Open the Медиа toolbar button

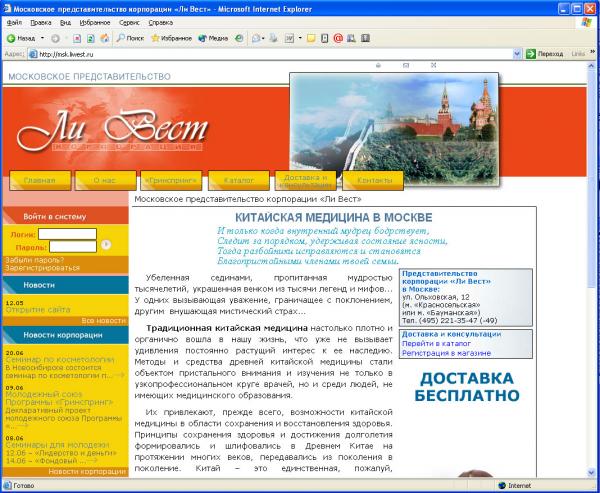[213, 38]
